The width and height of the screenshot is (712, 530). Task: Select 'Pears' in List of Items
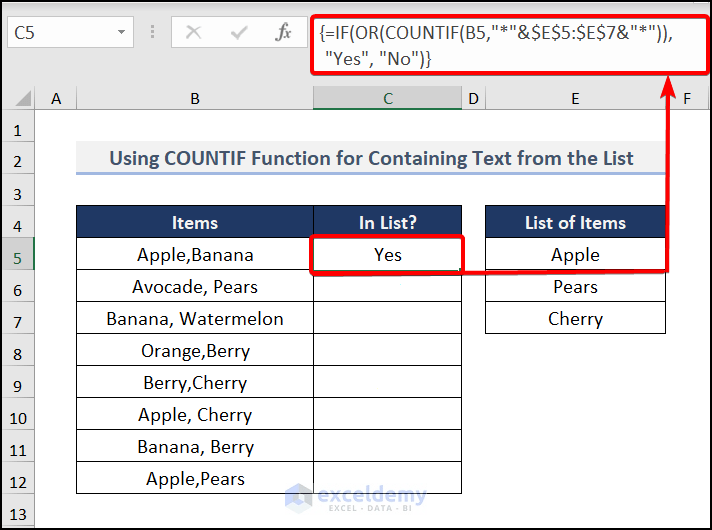point(575,286)
